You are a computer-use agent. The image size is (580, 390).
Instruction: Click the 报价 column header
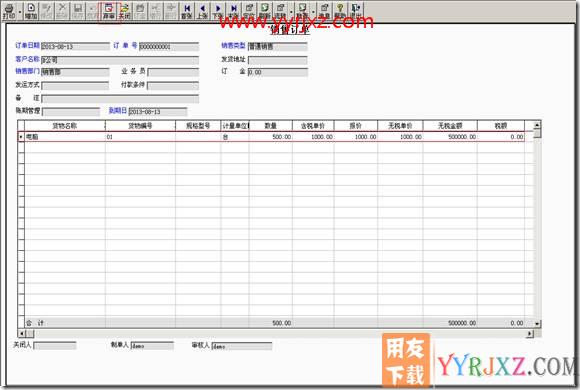tap(355, 126)
